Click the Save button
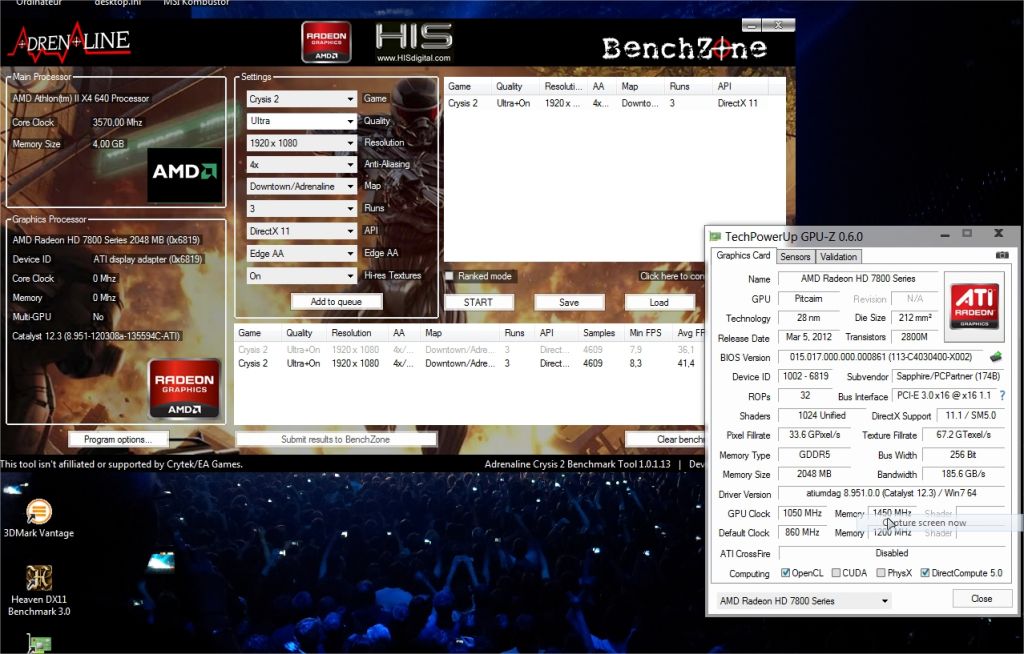Image resolution: width=1024 pixels, height=654 pixels. (x=569, y=302)
